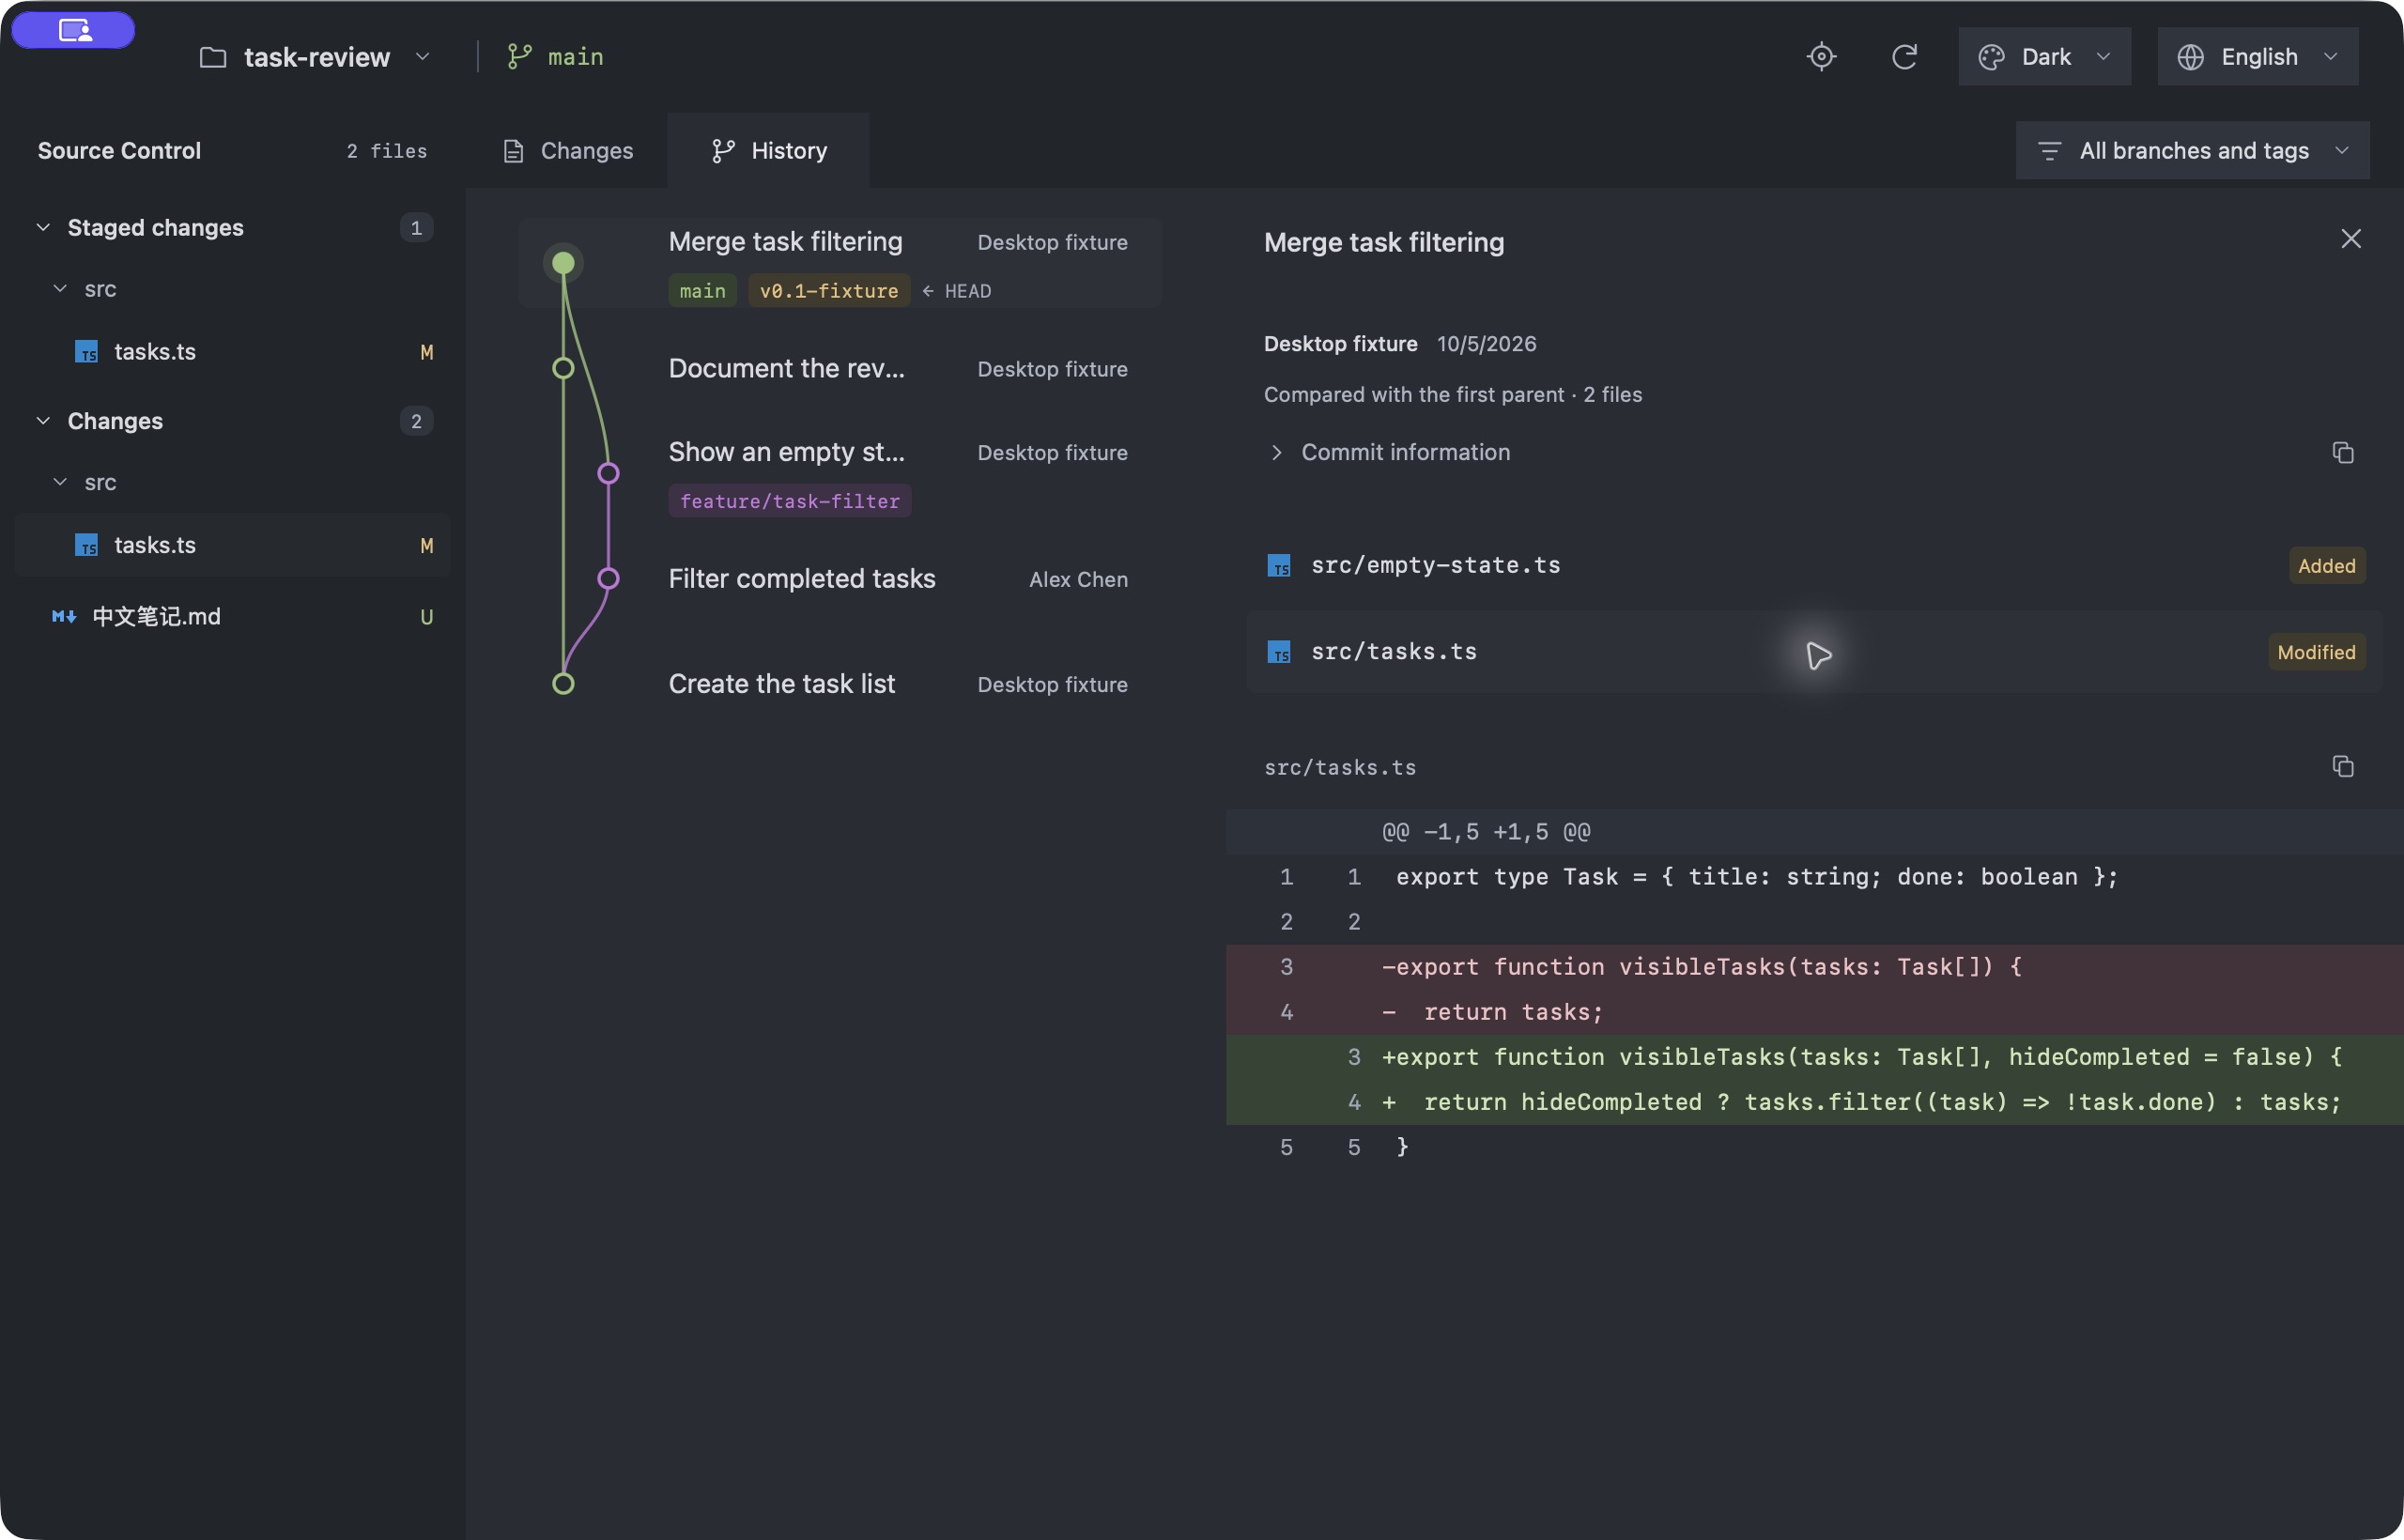This screenshot has height=1540, width=2404.
Task: Open the task-review repository dropdown
Action: pos(315,57)
